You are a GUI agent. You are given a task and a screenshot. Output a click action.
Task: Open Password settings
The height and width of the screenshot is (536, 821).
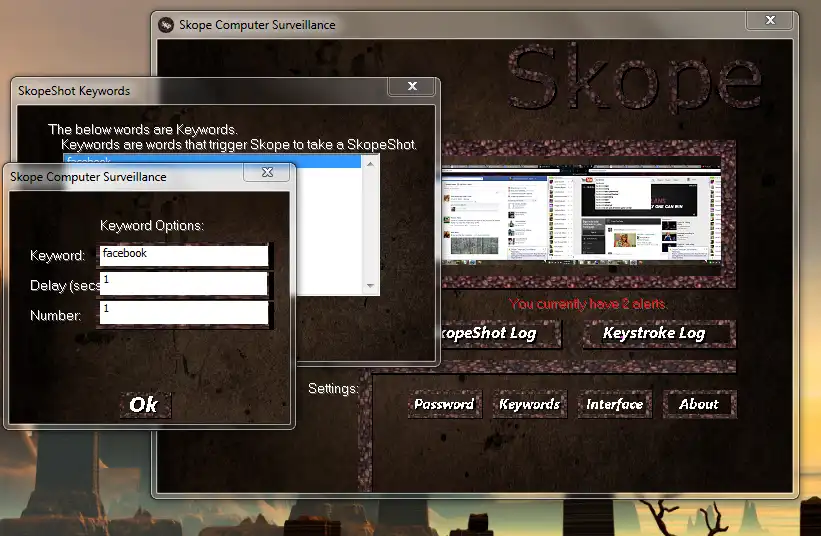click(x=445, y=404)
